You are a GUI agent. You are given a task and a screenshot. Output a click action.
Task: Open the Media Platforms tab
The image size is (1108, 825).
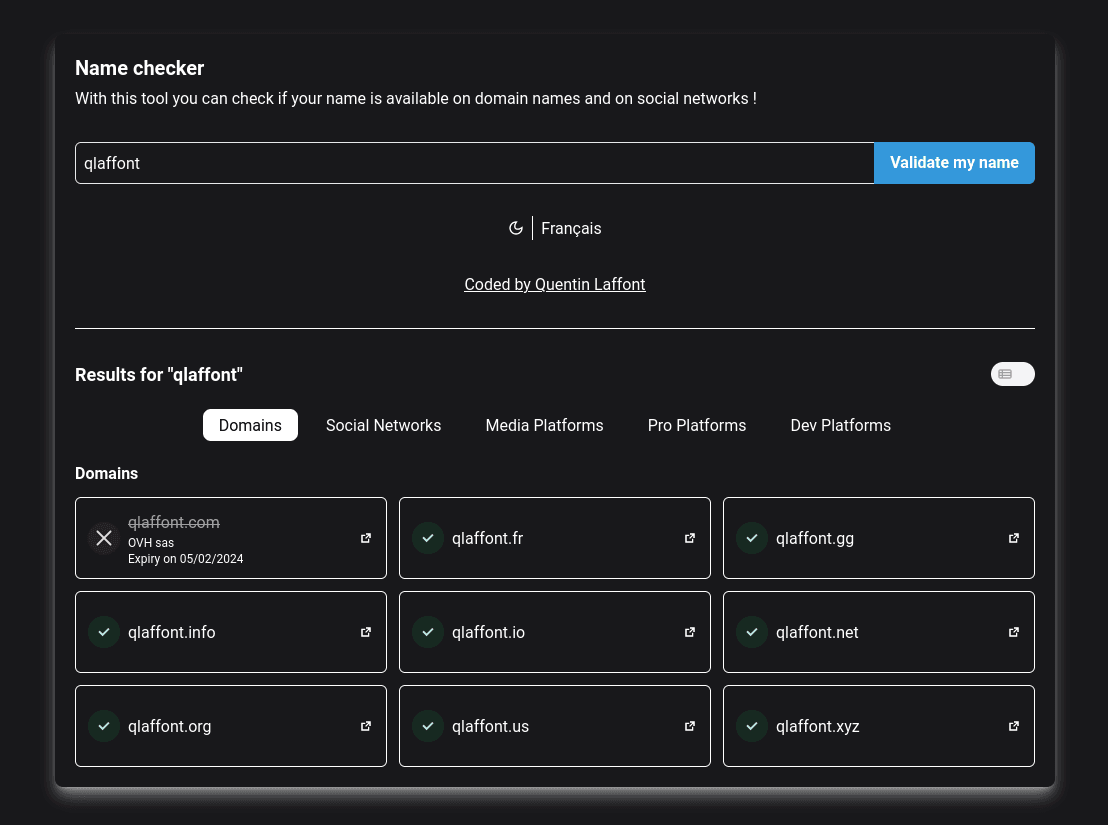click(544, 425)
